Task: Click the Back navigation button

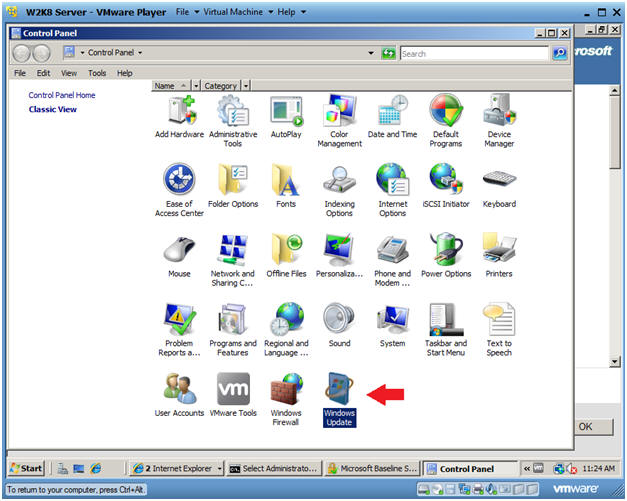Action: 21,53
